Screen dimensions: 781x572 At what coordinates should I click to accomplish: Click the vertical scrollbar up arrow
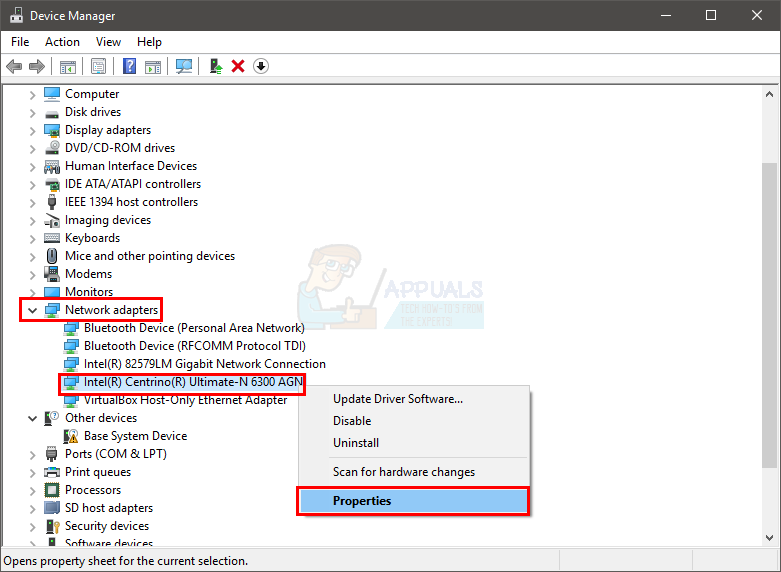point(769,94)
